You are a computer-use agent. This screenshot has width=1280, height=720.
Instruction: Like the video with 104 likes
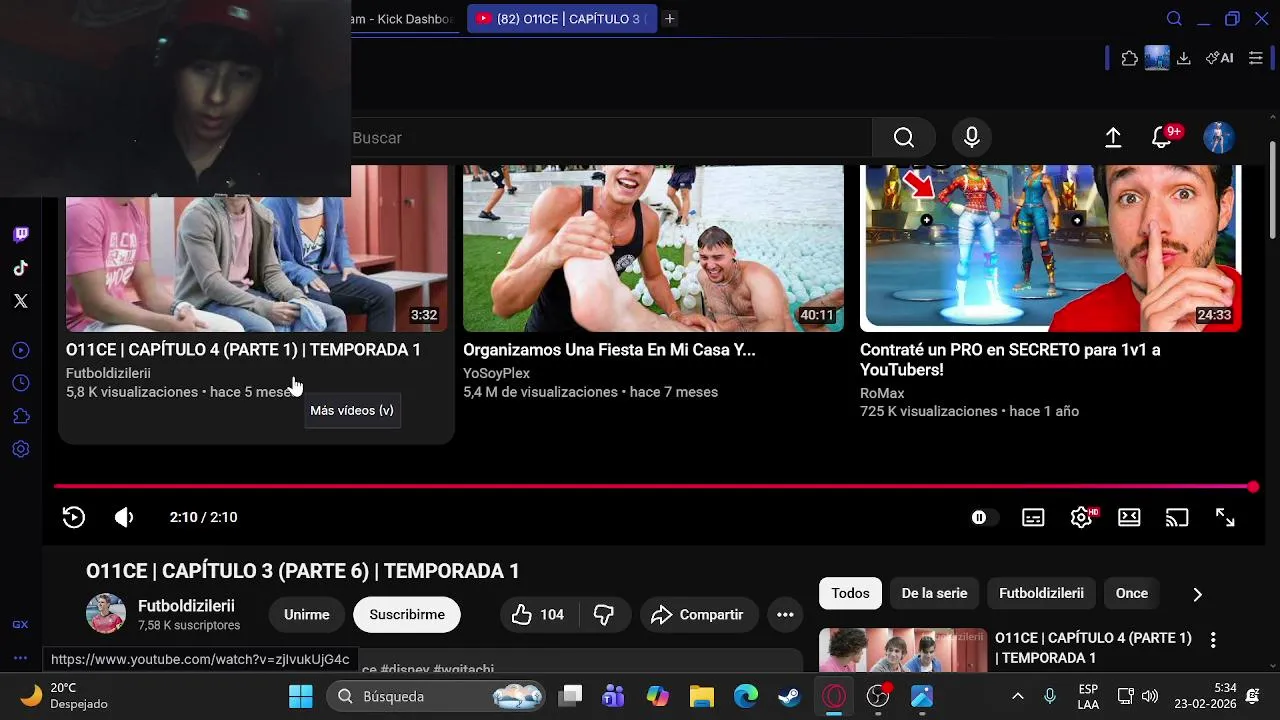click(538, 615)
